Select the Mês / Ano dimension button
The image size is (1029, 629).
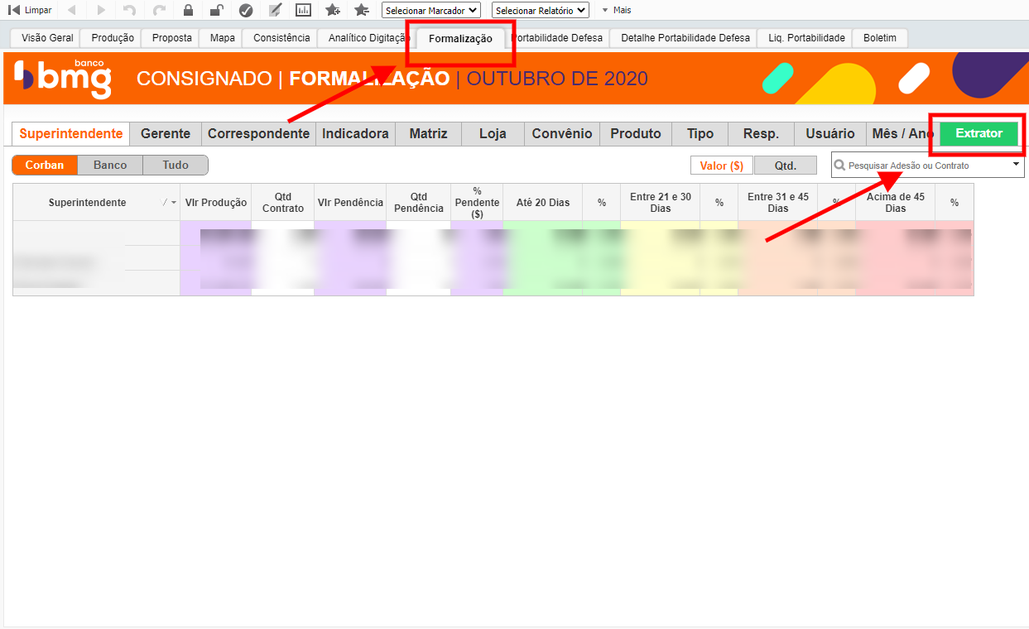click(x=902, y=134)
